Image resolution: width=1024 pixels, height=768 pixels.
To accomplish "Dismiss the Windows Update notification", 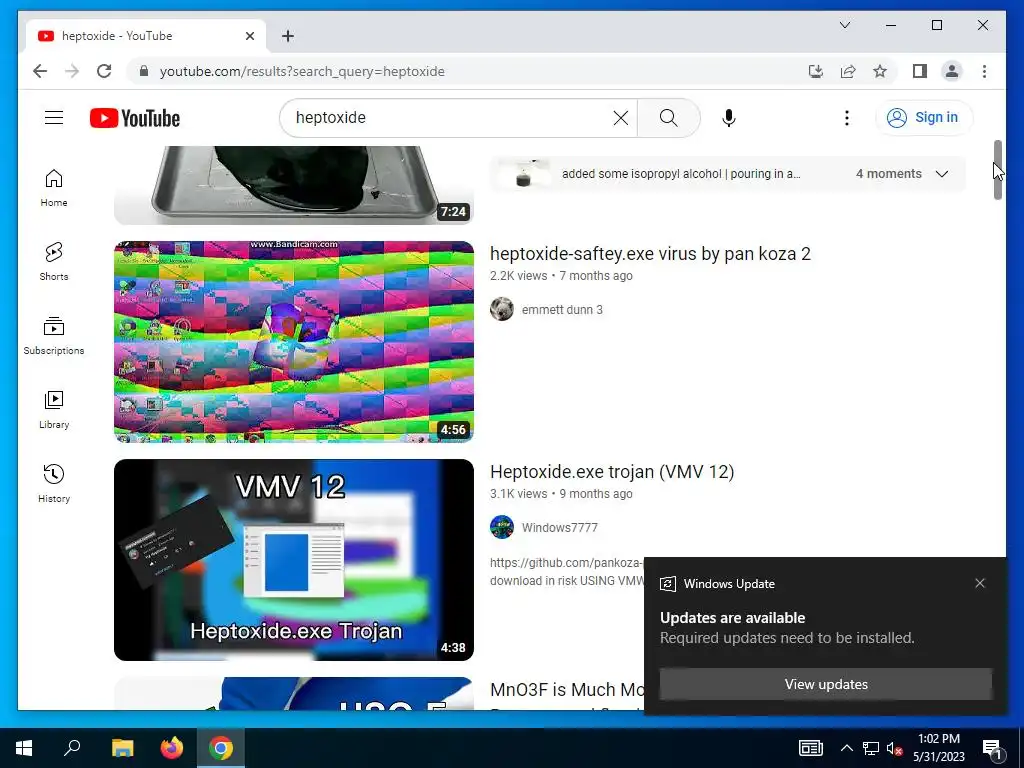I will (x=980, y=583).
